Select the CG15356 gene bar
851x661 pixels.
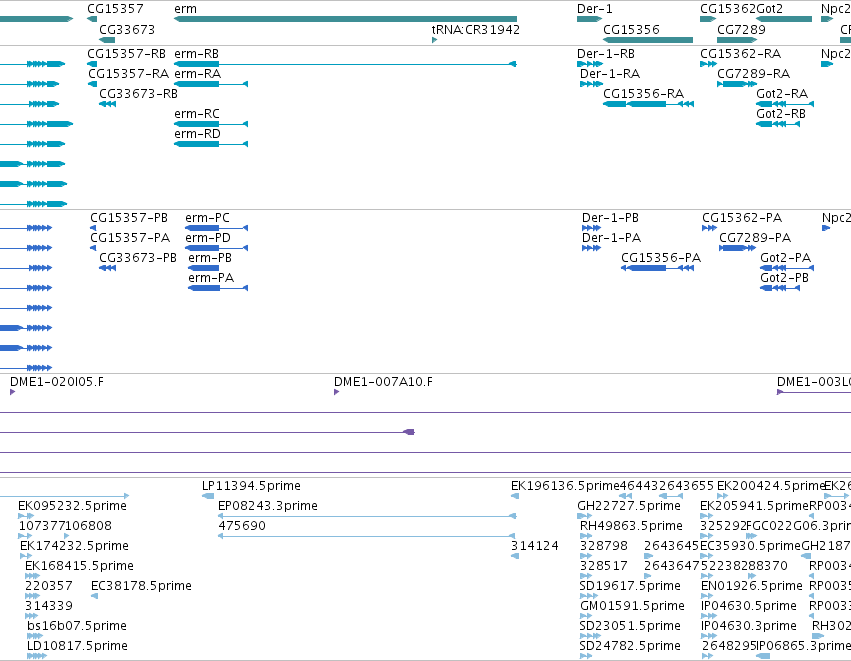(x=648, y=40)
